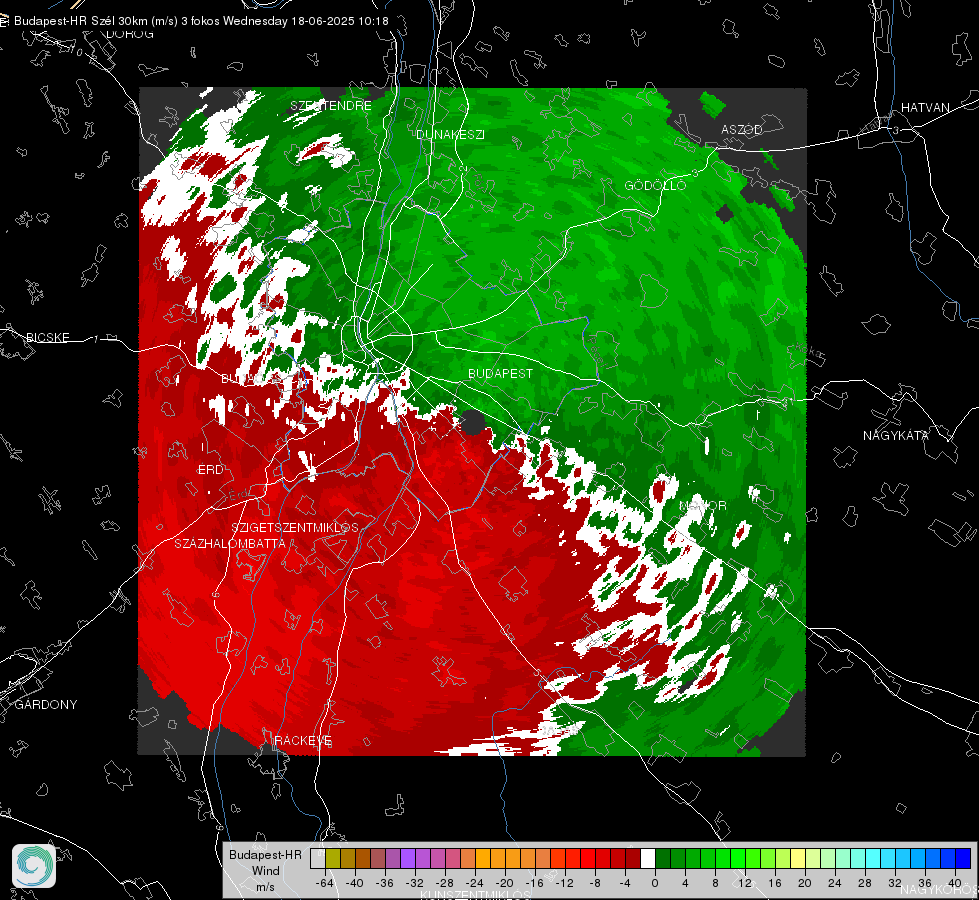Click the SZÁZHALOMBATTA town label
This screenshot has height=900, width=979.
[230, 543]
